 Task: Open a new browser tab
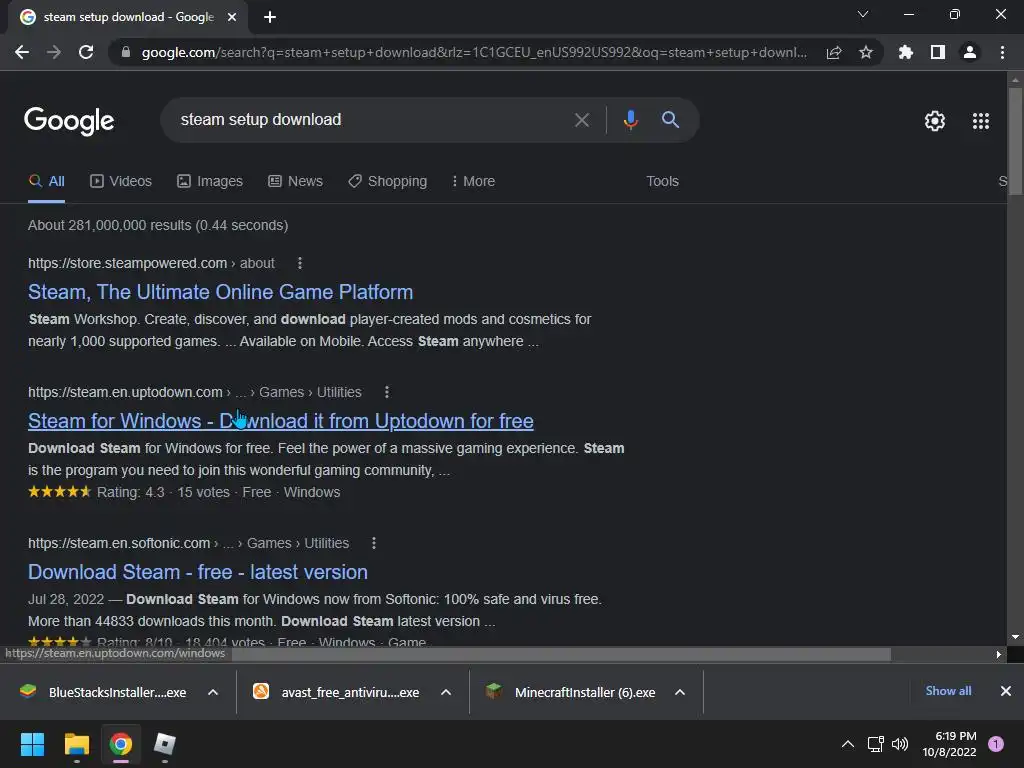pos(270,17)
